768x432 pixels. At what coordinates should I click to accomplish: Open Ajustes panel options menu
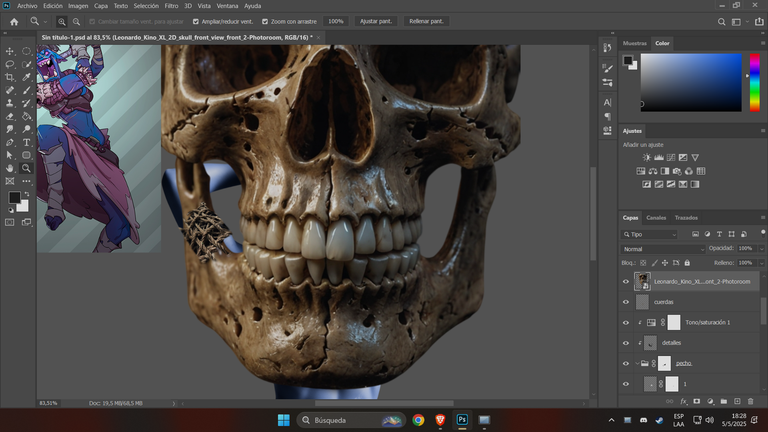(x=763, y=131)
